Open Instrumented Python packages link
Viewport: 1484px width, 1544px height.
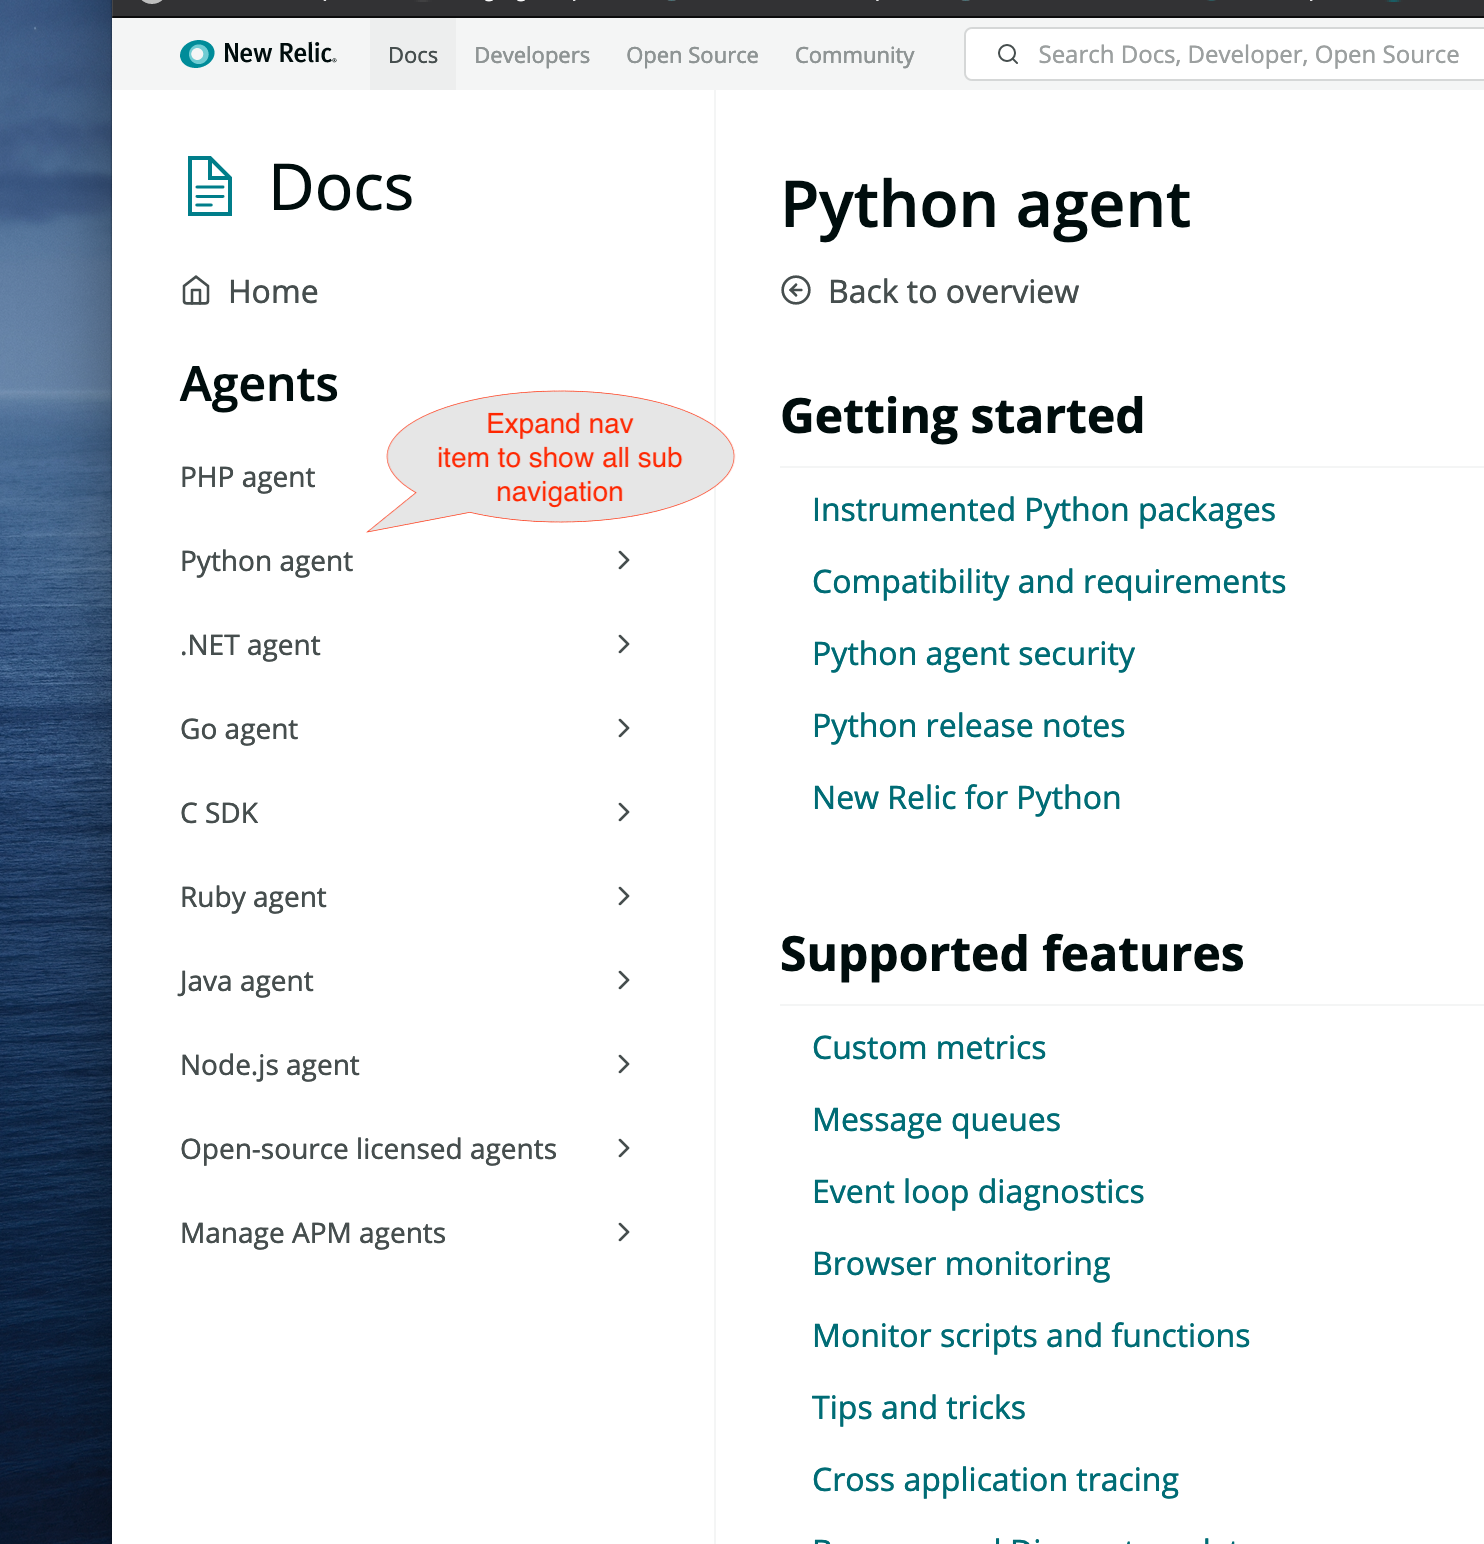[x=1044, y=510]
